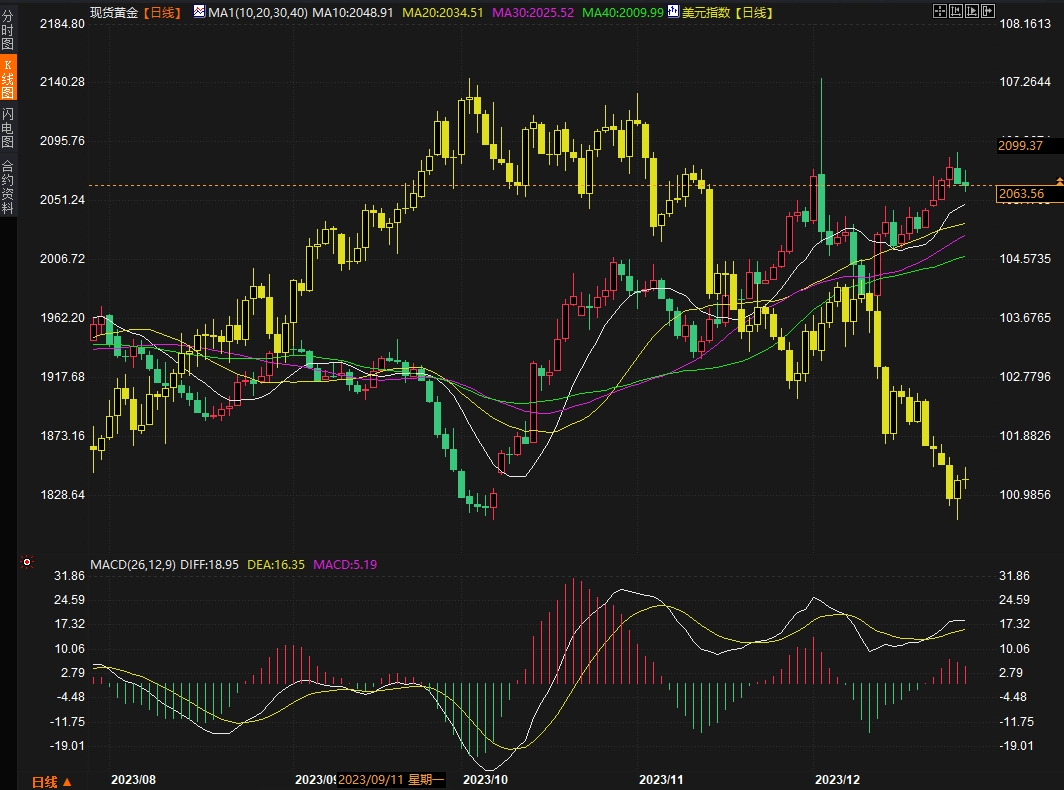This screenshot has width=1064, height=790.
Task: Click the MA indicator icon before MA1(10,20,30,40)
Action: [x=198, y=12]
